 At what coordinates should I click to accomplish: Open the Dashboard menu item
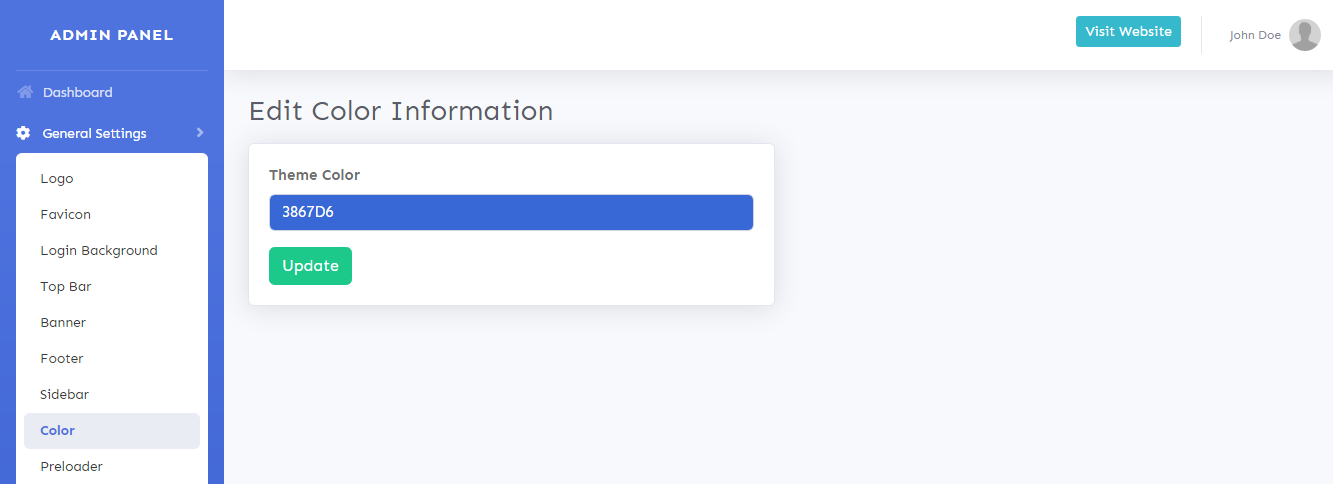pos(77,92)
